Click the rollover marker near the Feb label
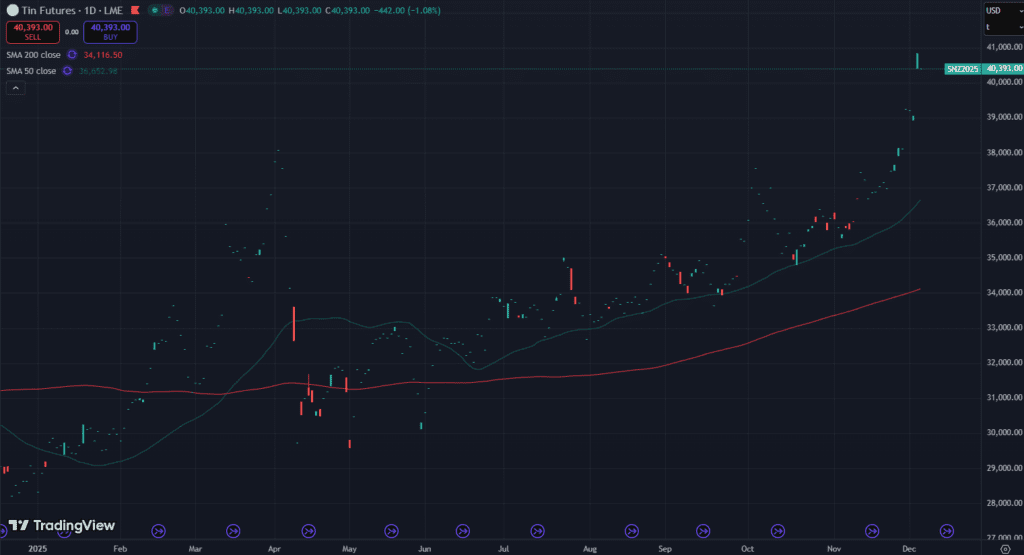 pyautogui.click(x=157, y=530)
